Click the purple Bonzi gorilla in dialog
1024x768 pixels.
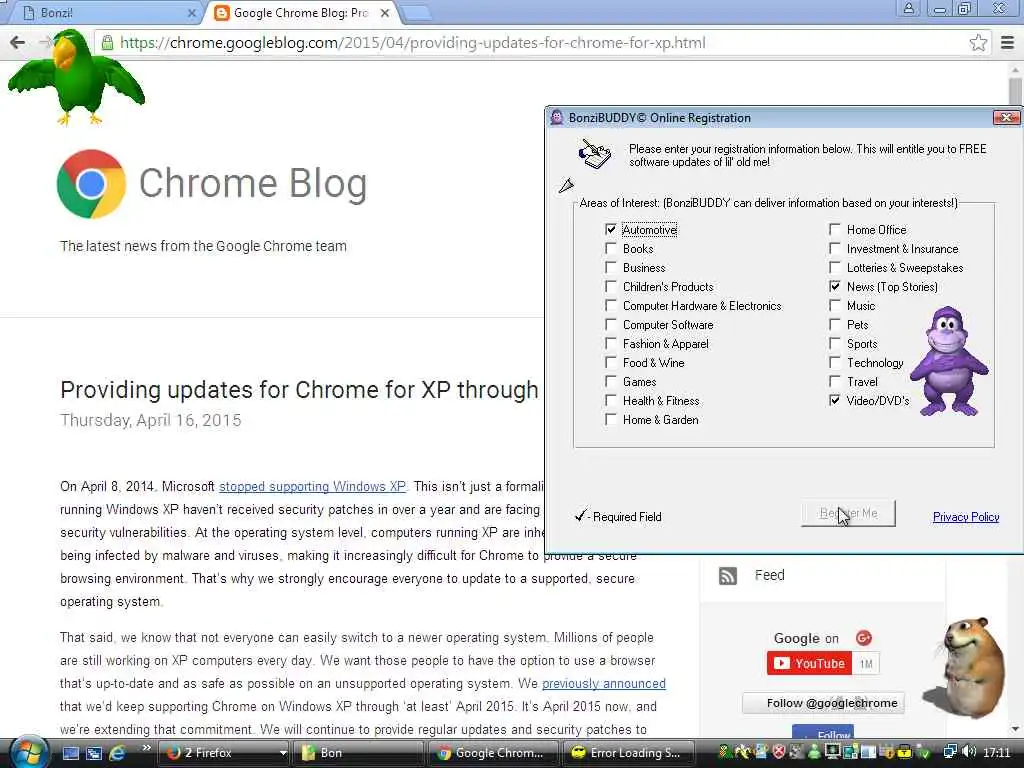tap(949, 361)
